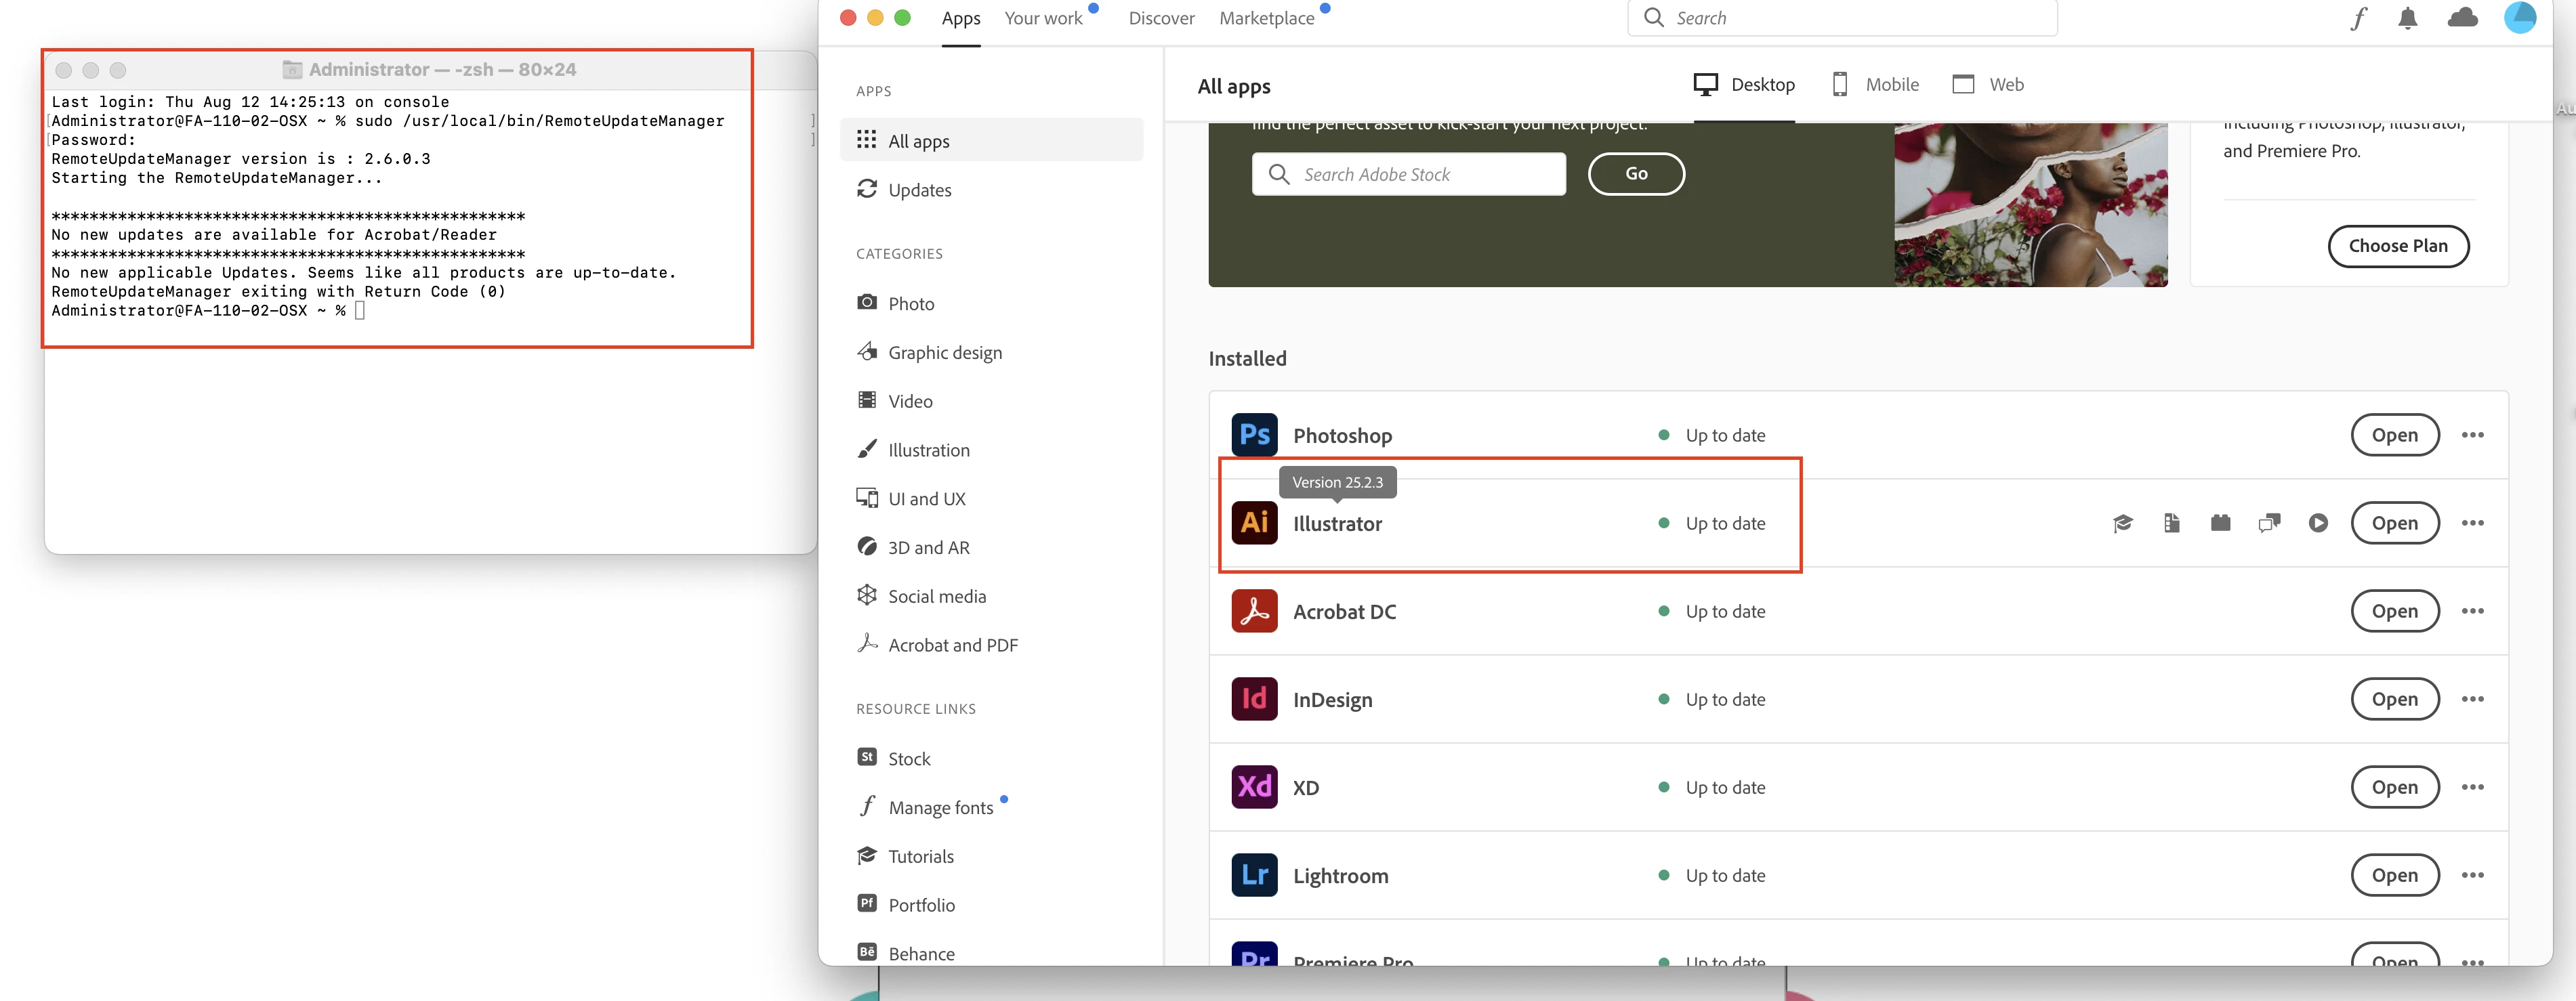Expand more options for Illustrator
The height and width of the screenshot is (1001, 2576).
[2472, 523]
